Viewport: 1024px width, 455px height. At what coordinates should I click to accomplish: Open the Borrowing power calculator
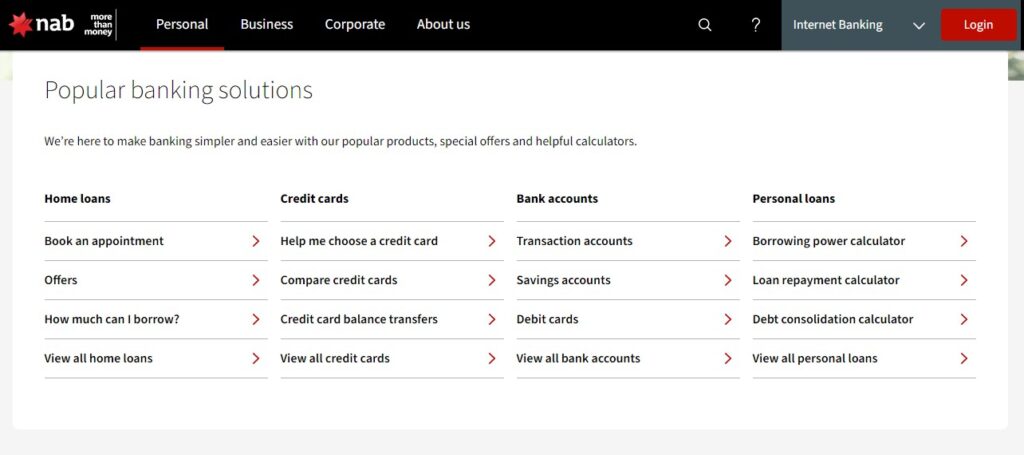tap(829, 241)
